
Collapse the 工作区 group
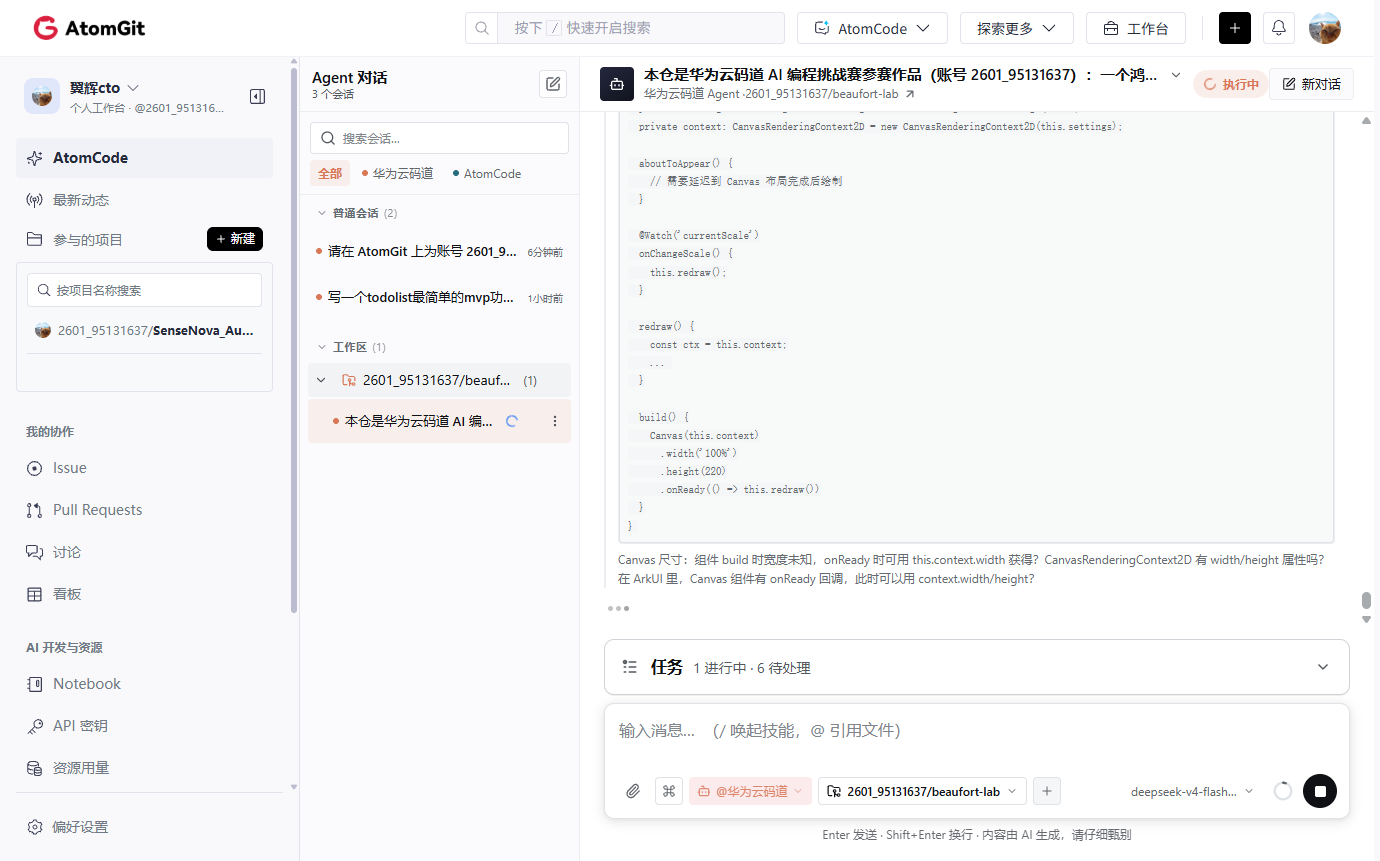coord(322,347)
